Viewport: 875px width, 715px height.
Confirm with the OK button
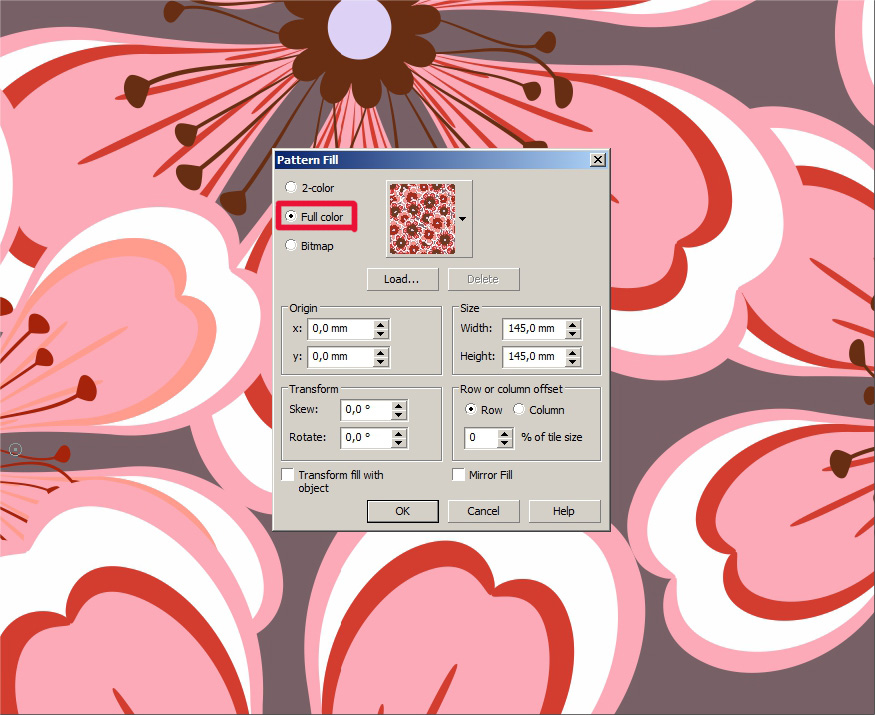point(403,511)
